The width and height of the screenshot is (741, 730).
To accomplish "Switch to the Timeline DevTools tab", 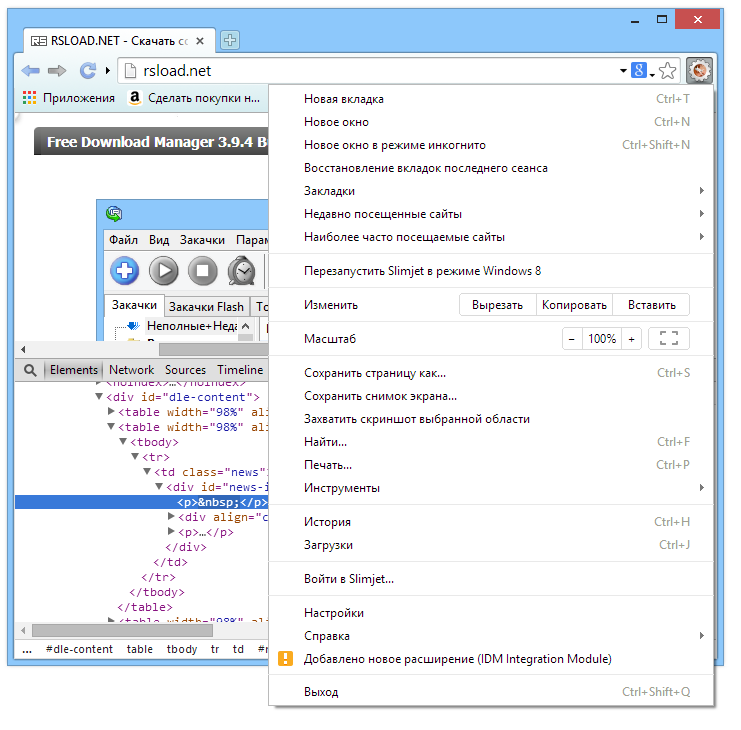I will (x=240, y=370).
